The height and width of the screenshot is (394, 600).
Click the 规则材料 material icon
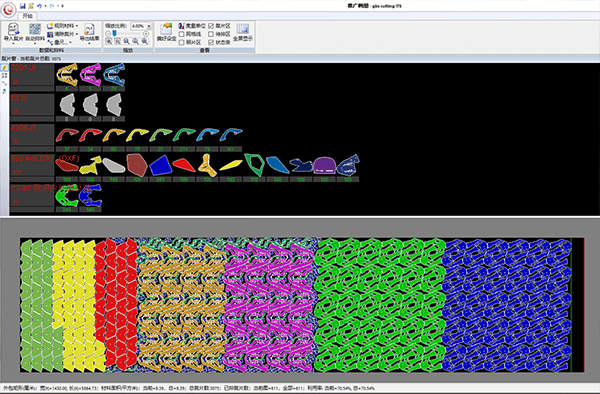50,26
